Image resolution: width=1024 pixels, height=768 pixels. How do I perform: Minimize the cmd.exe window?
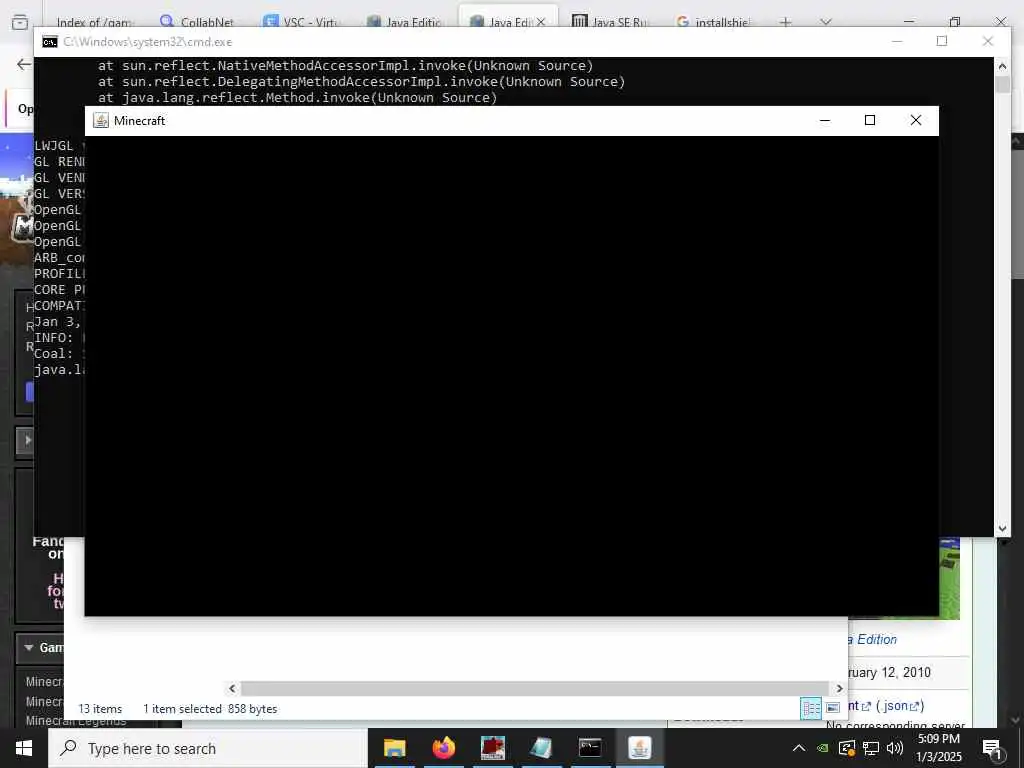coord(897,41)
